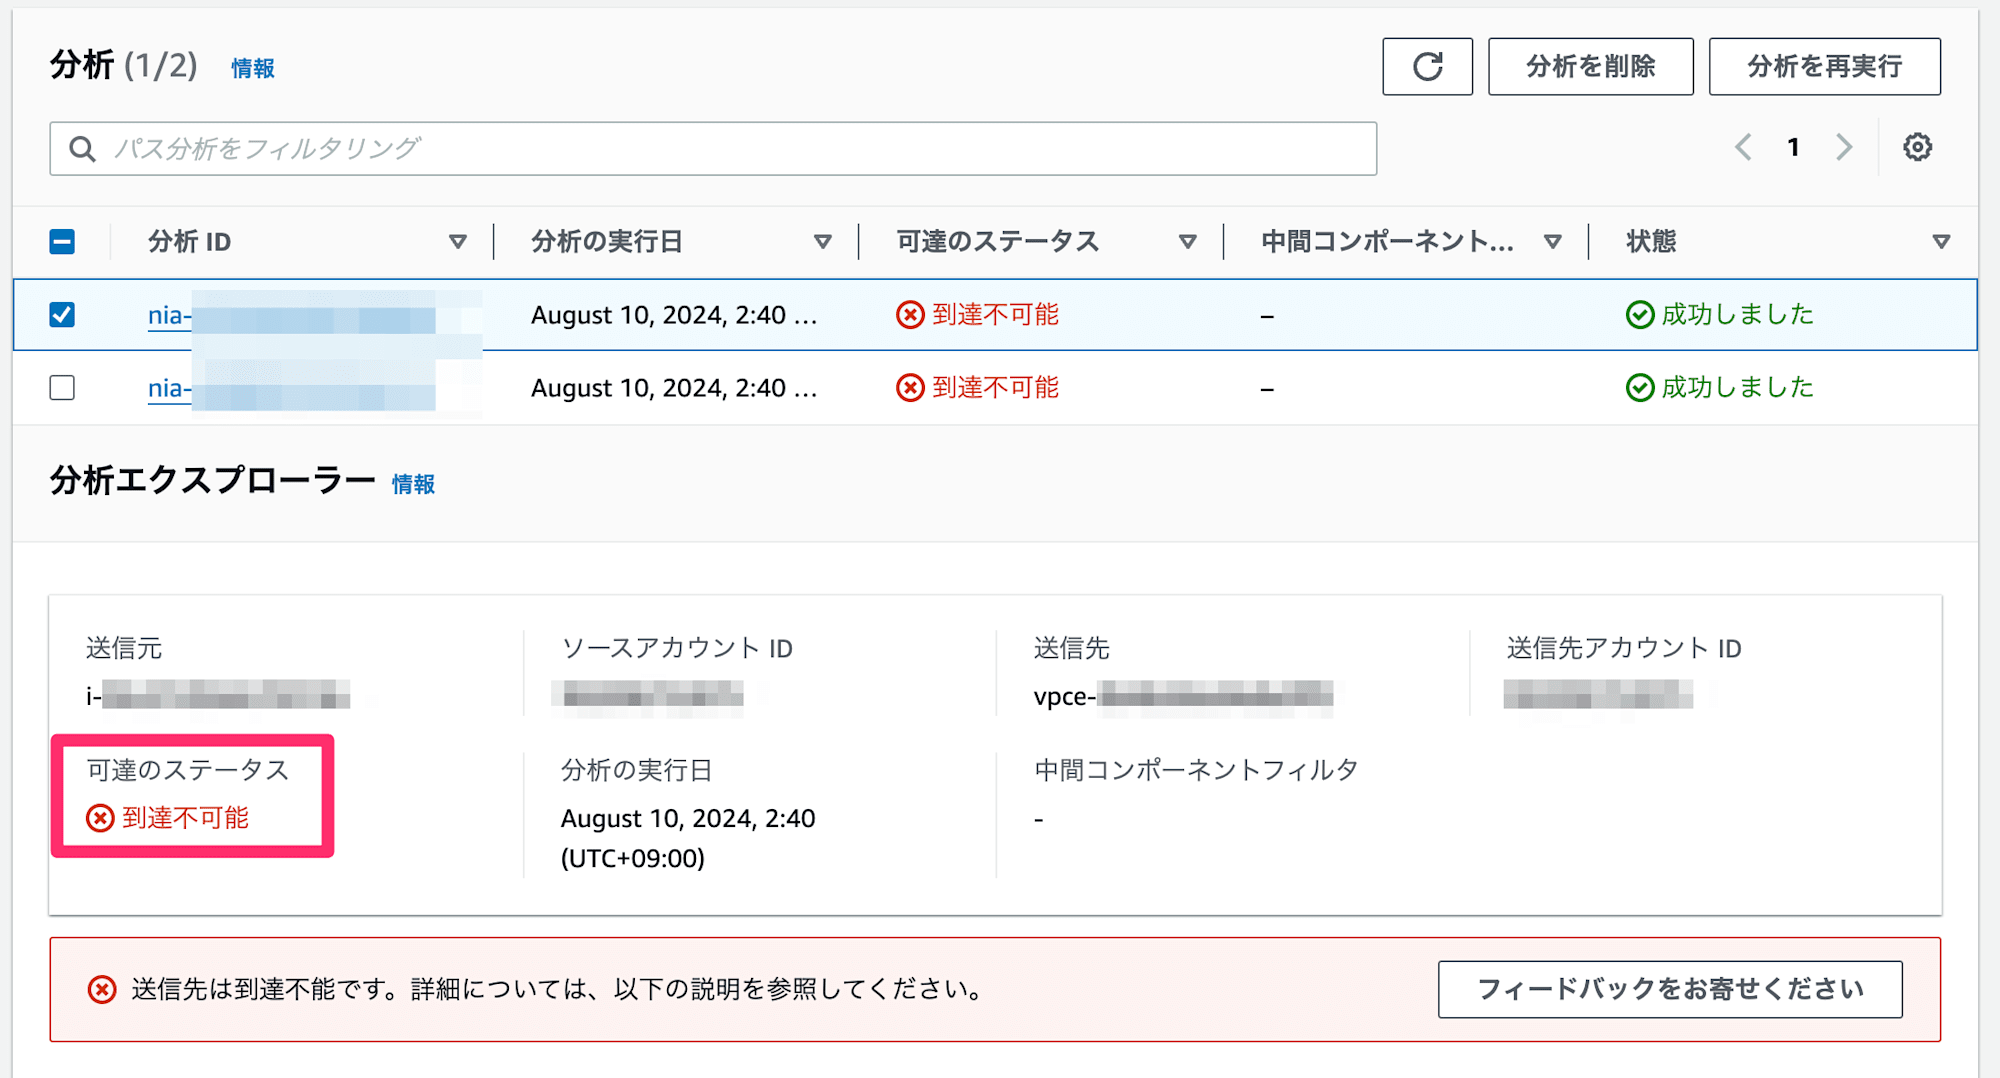The image size is (2000, 1078).
Task: Click the refresh analyses button
Action: point(1427,67)
